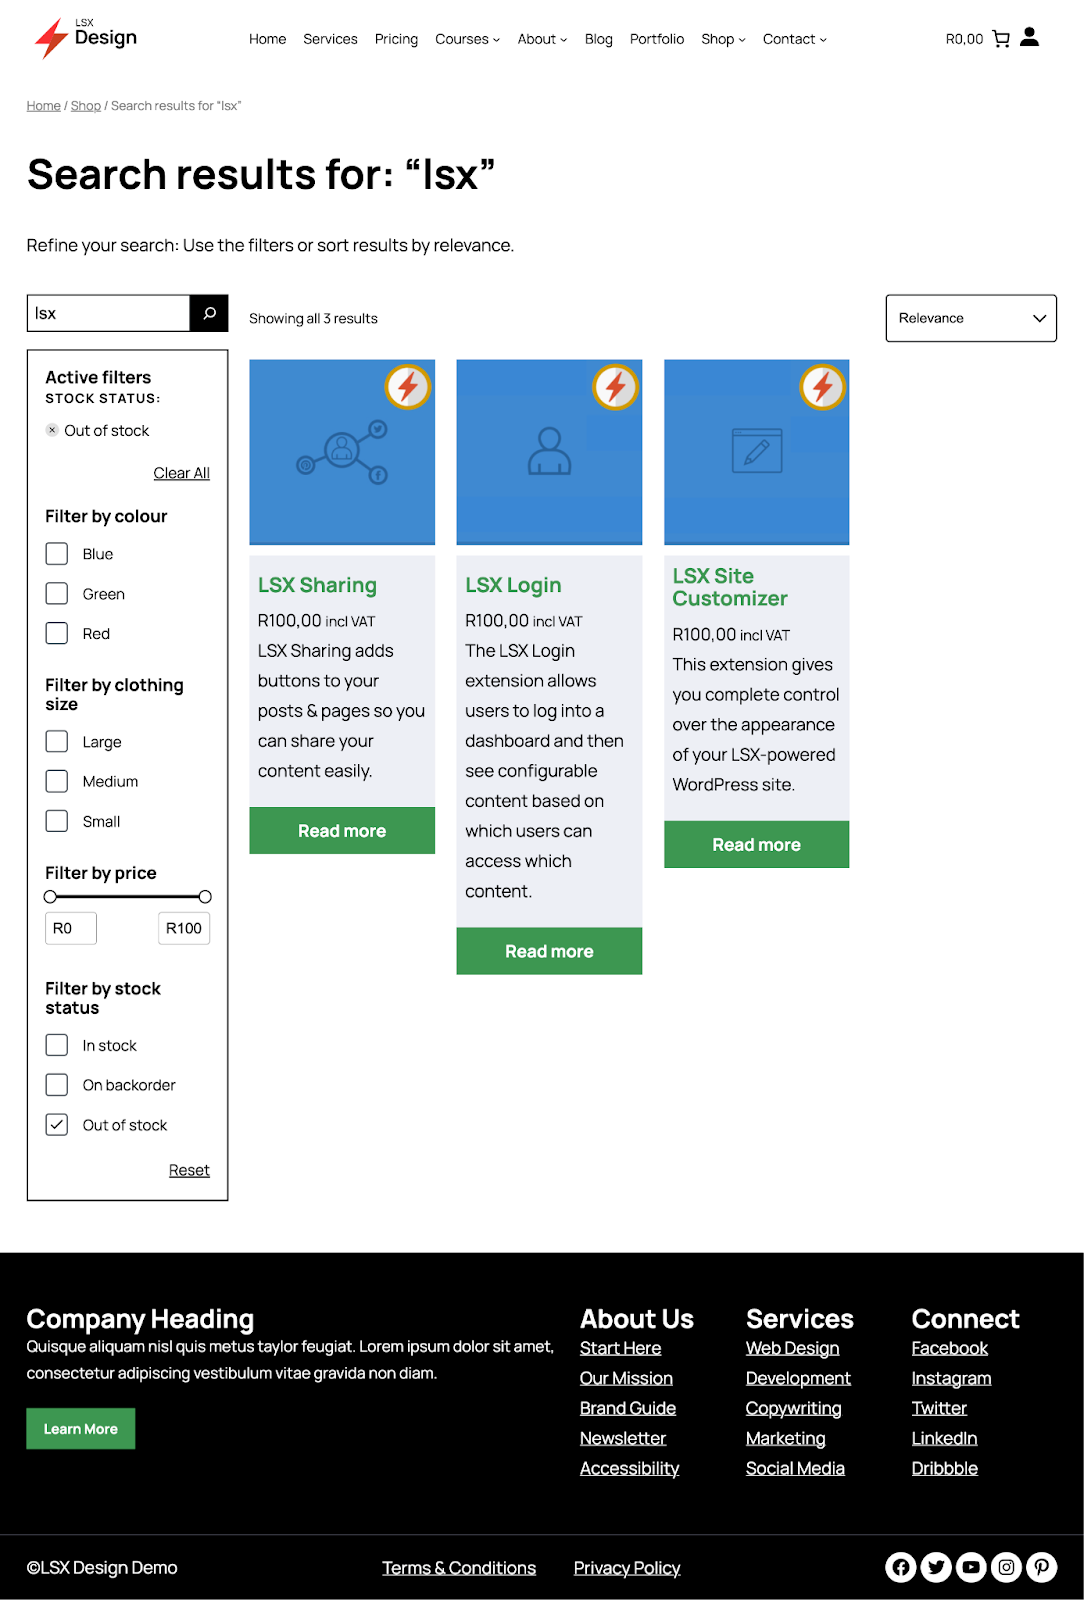
Task: Open the YouTube footer icon
Action: pos(971,1567)
